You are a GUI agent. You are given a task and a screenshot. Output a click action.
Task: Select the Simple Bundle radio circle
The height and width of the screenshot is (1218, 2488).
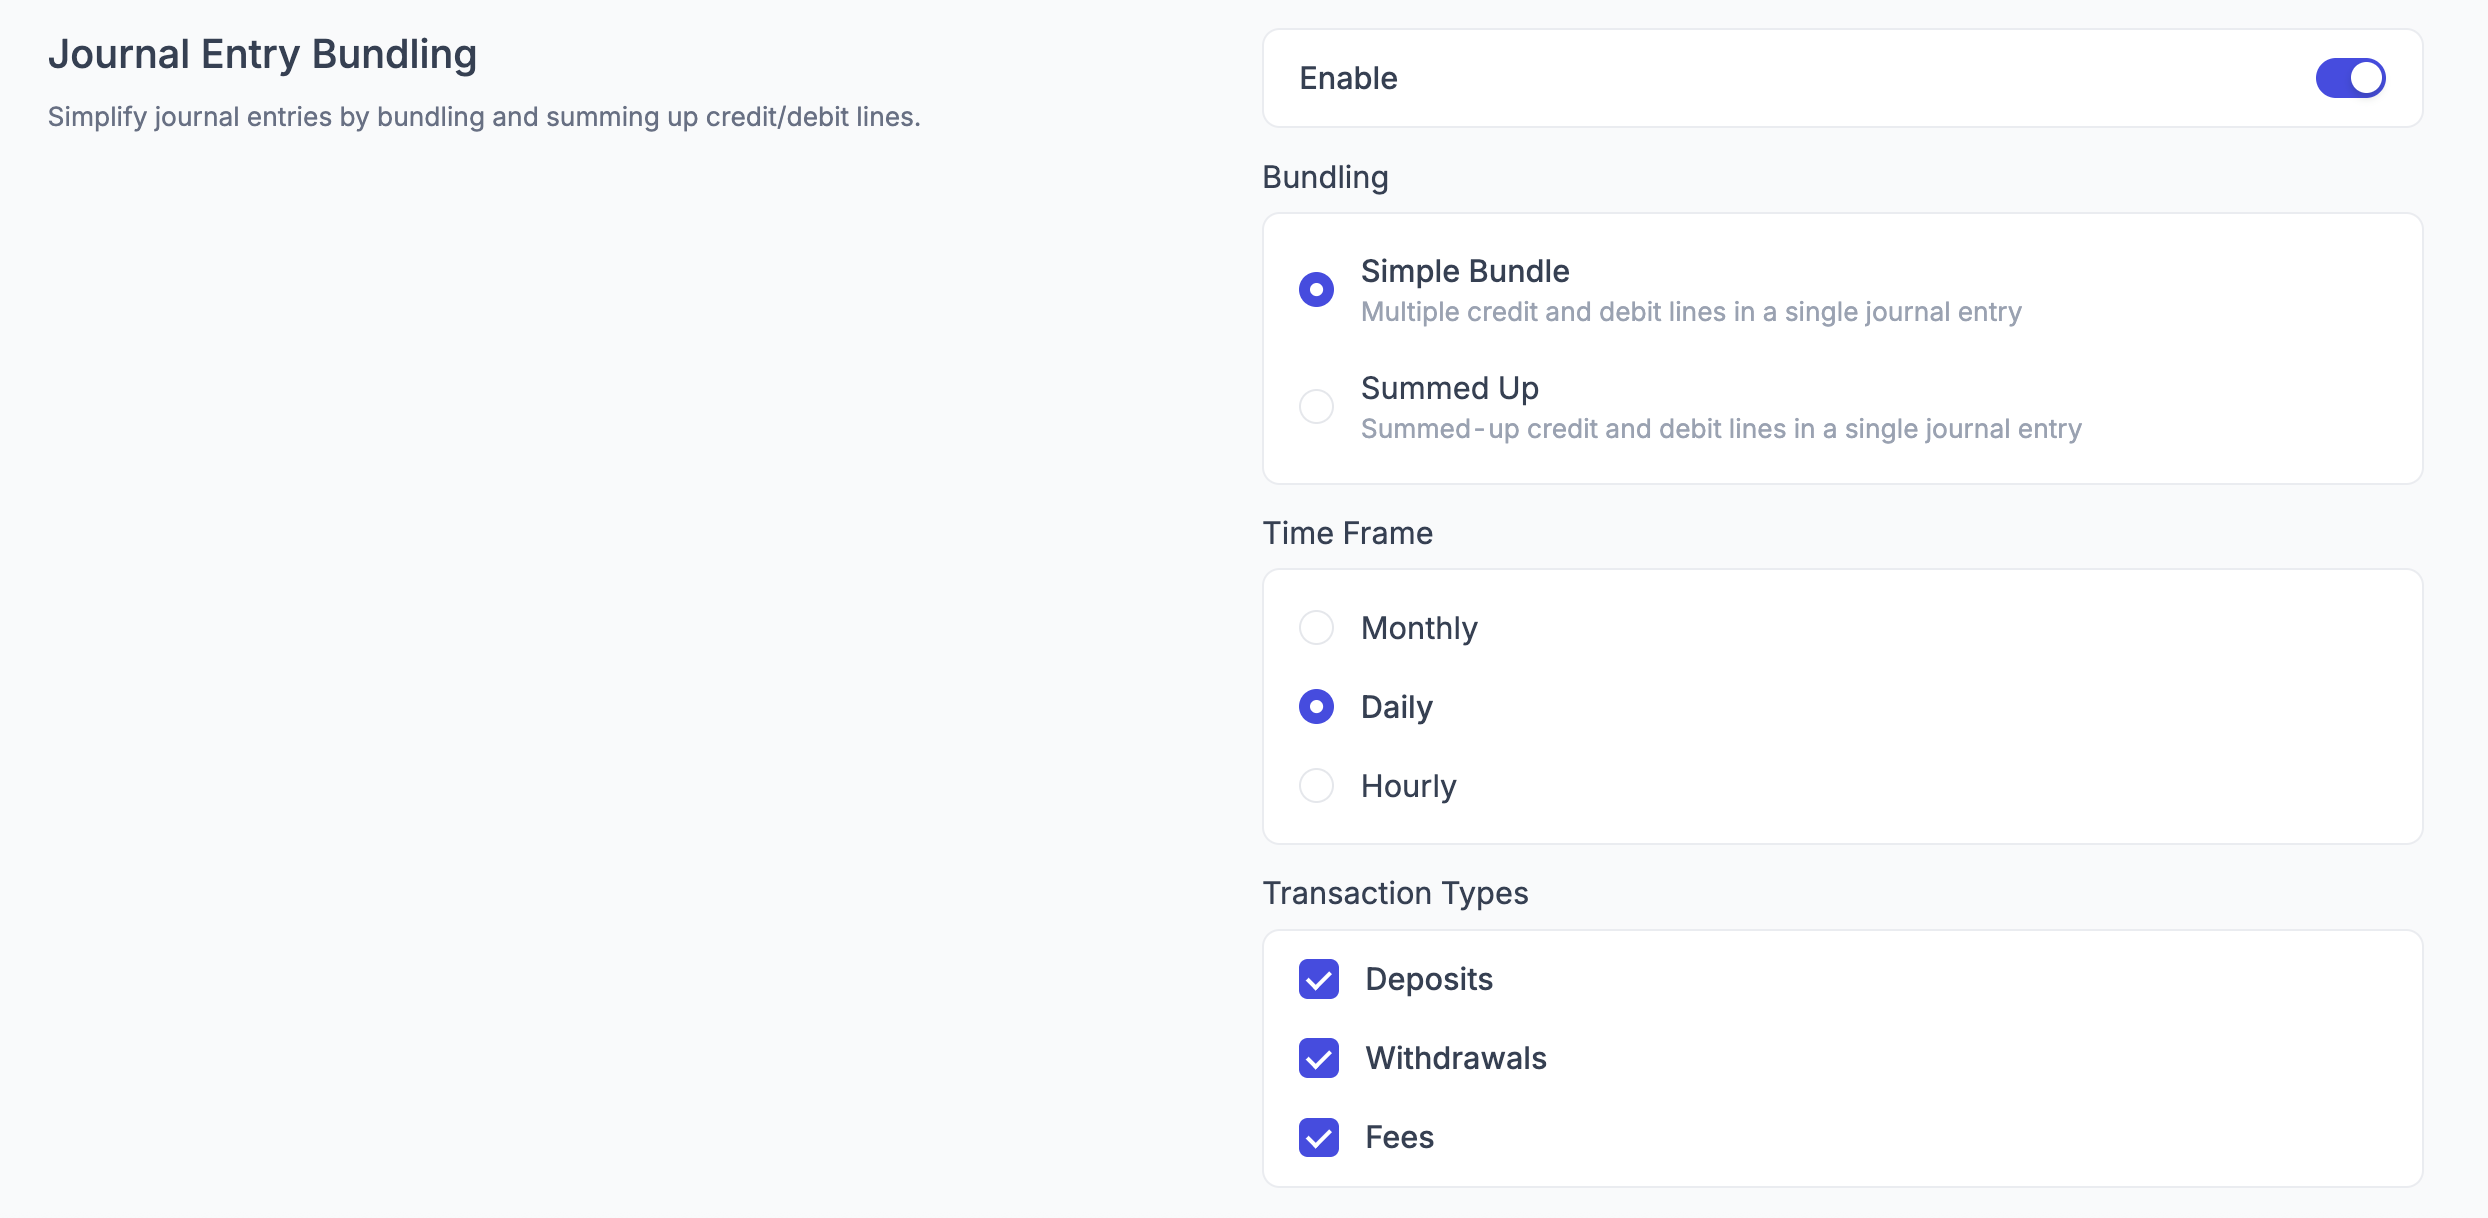click(x=1316, y=290)
